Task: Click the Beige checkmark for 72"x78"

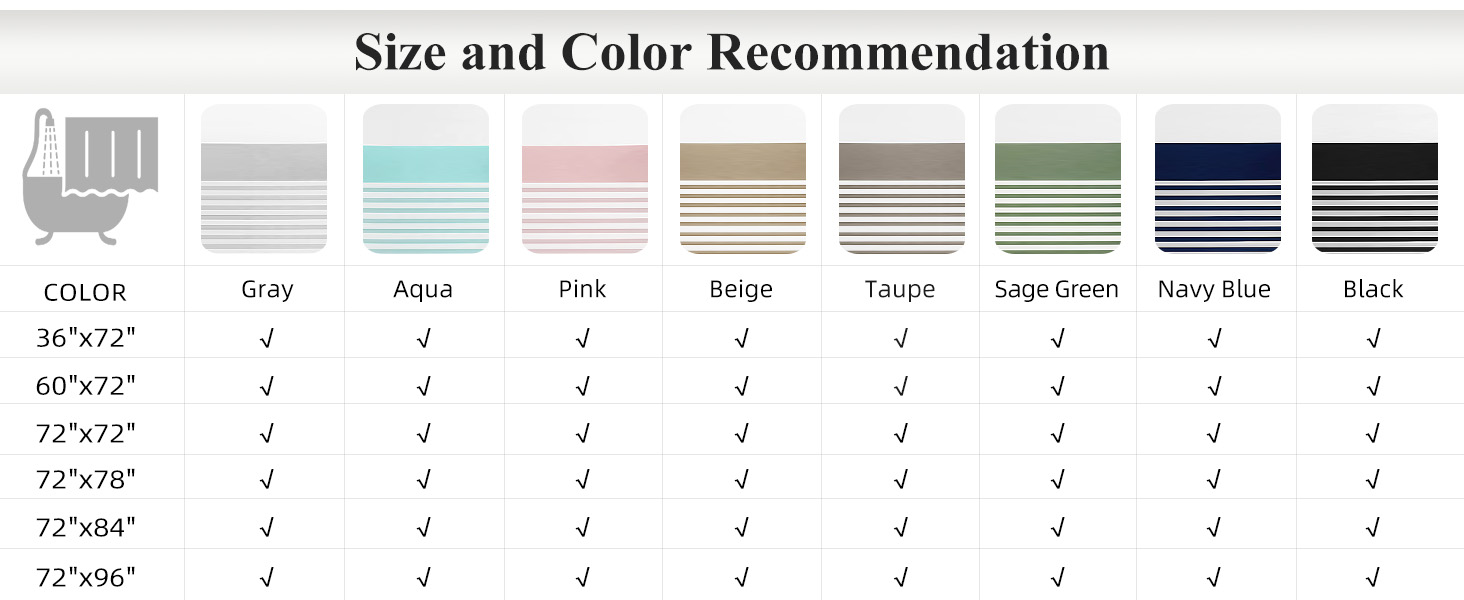Action: coord(741,480)
